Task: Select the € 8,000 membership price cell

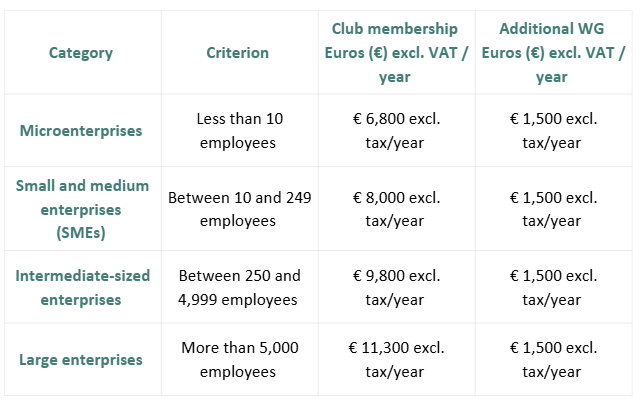Action: [x=395, y=210]
